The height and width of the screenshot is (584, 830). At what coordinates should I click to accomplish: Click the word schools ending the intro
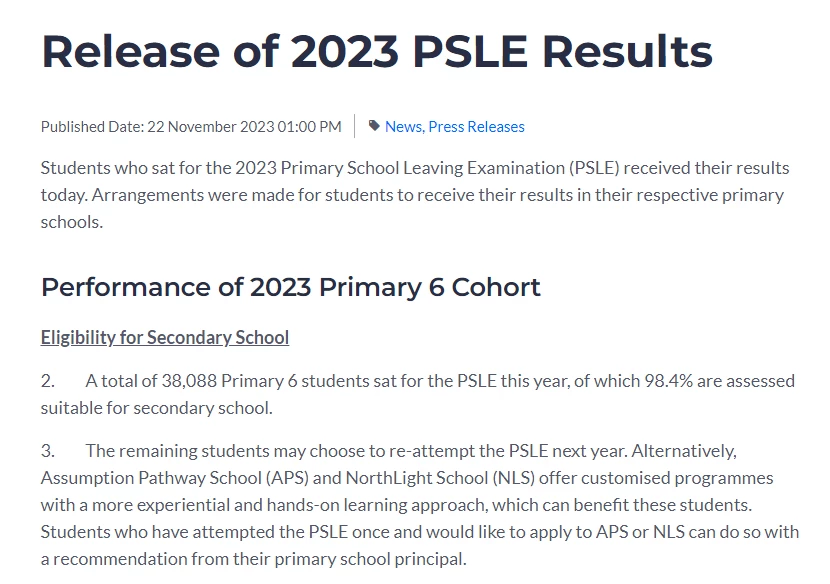[71, 222]
